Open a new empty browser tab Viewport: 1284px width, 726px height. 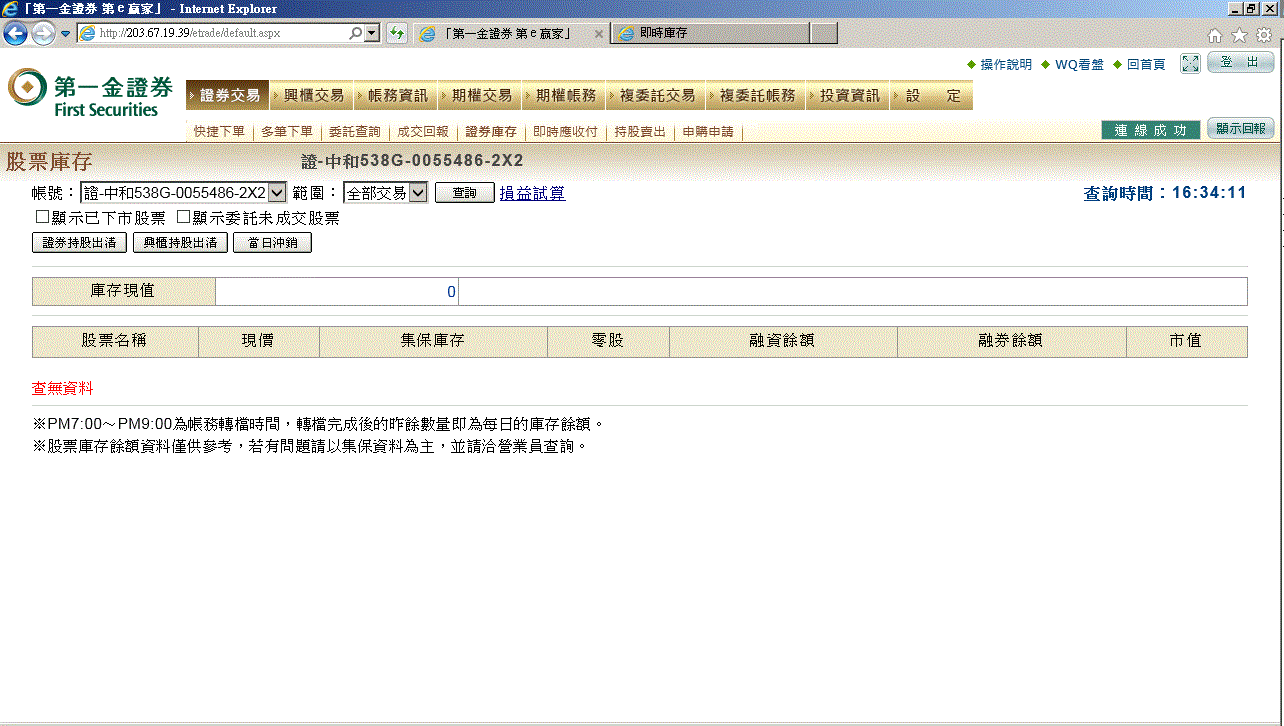tap(823, 34)
